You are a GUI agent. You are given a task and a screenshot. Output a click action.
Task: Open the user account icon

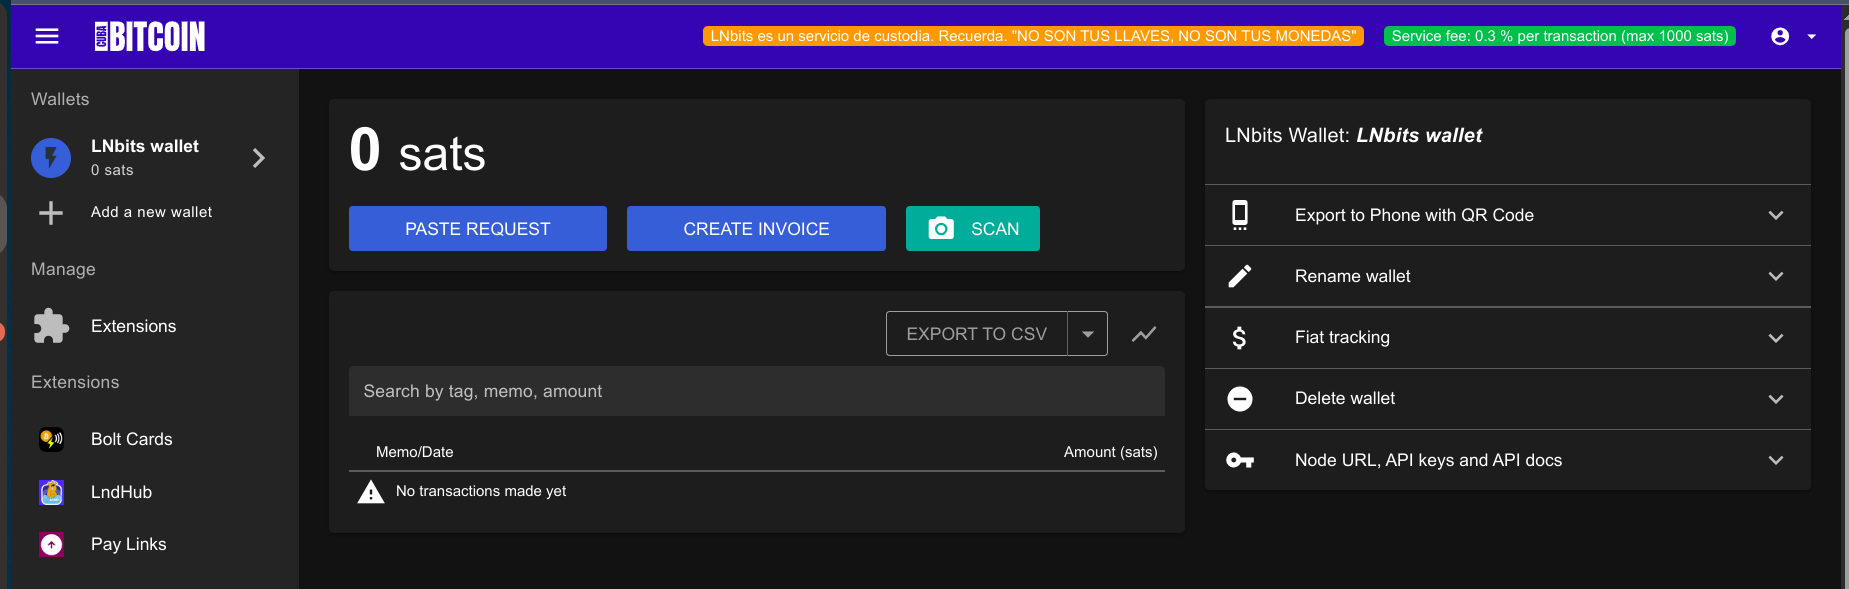[1780, 36]
